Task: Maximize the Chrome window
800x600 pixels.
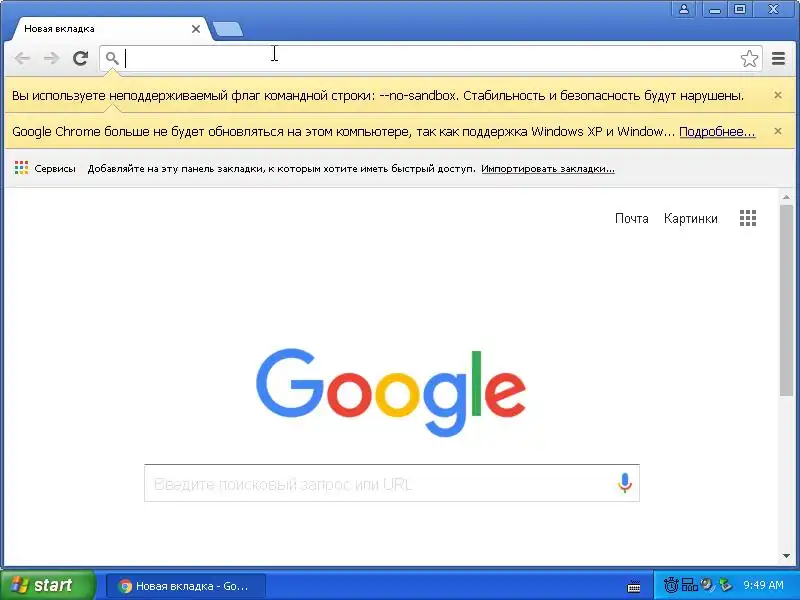Action: pyautogui.click(x=740, y=9)
